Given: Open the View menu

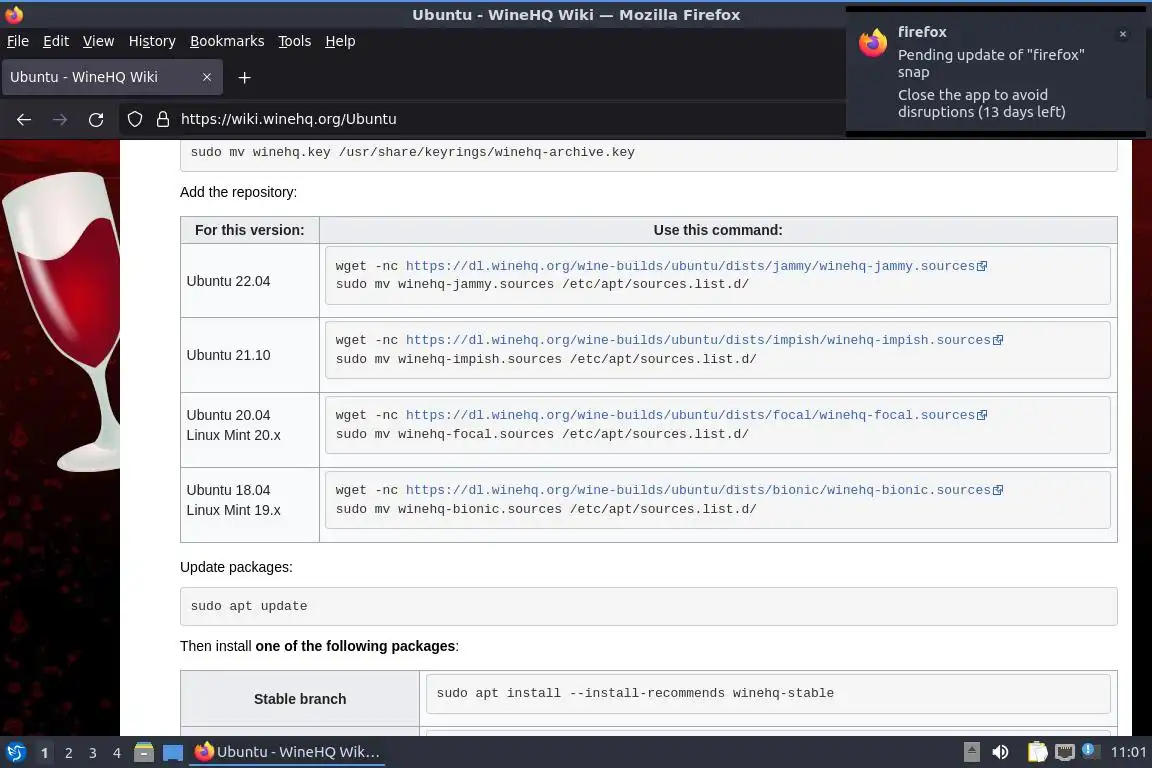Looking at the screenshot, I should click(x=98, y=41).
